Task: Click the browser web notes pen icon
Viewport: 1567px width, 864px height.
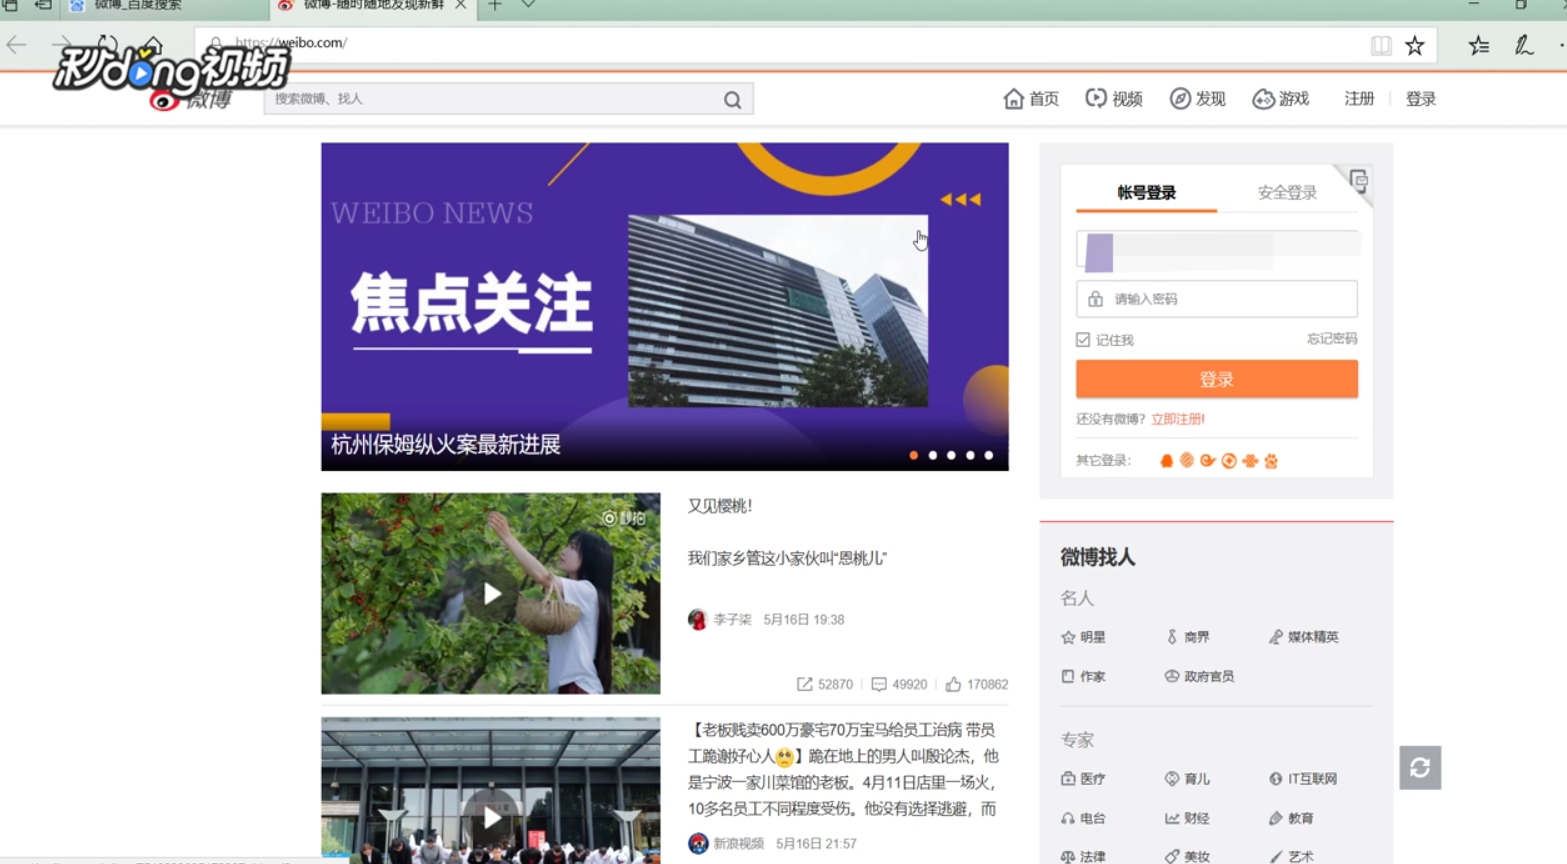Action: point(1523,45)
